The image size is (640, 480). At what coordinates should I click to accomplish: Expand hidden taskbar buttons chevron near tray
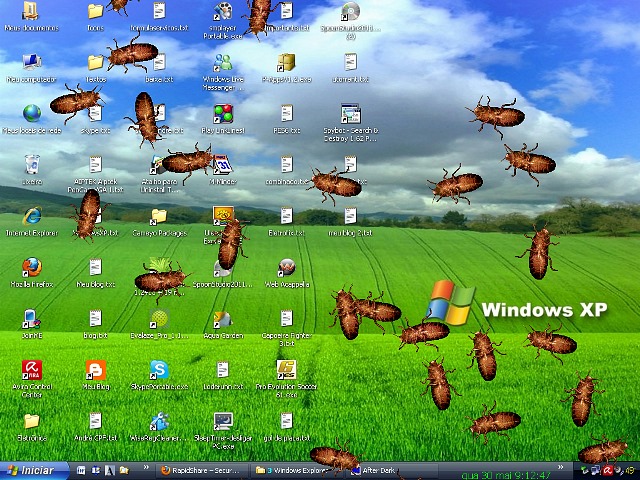(x=560, y=467)
